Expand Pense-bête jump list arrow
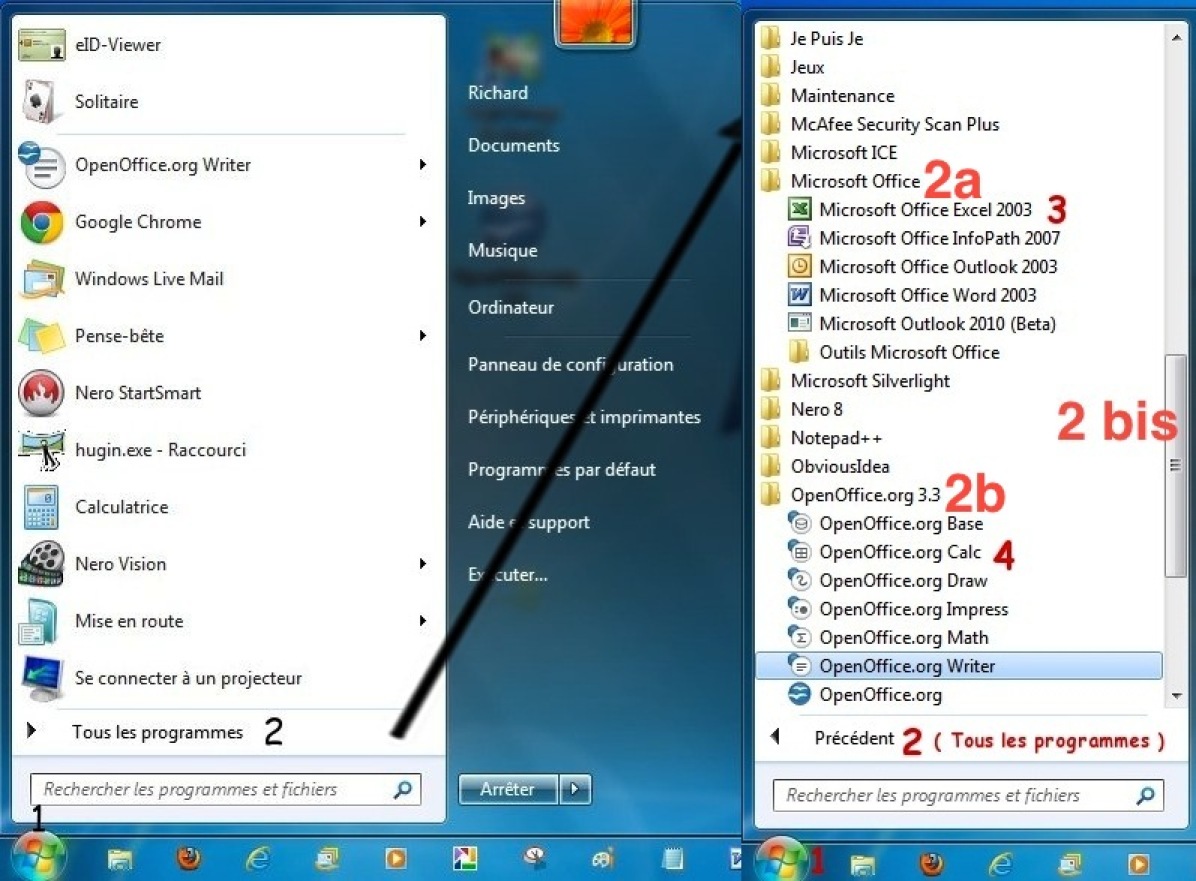 (x=423, y=336)
